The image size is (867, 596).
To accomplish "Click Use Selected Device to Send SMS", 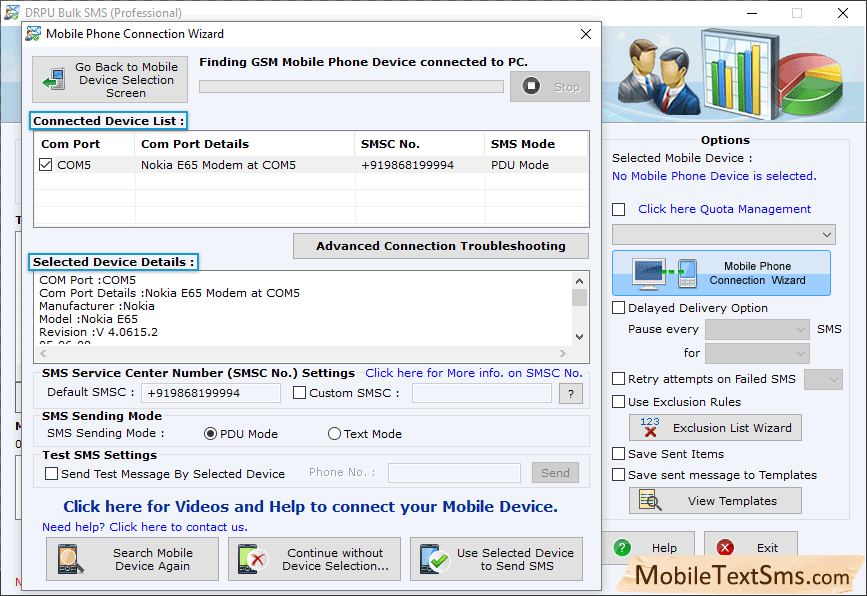I will tap(496, 559).
